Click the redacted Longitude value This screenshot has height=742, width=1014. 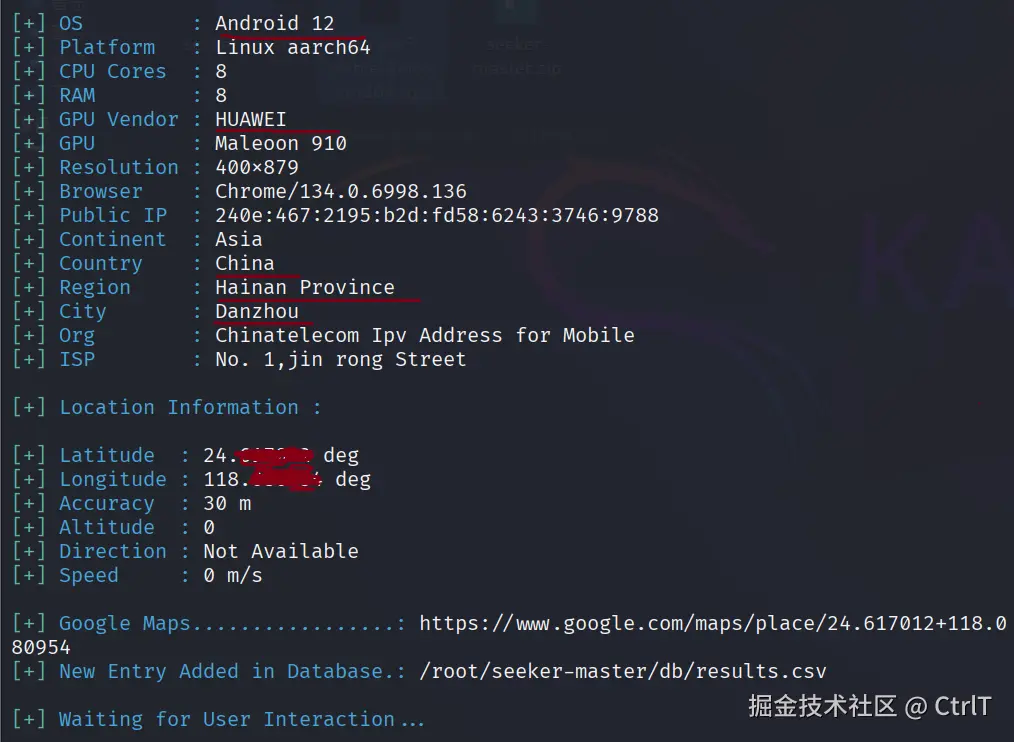point(266,480)
